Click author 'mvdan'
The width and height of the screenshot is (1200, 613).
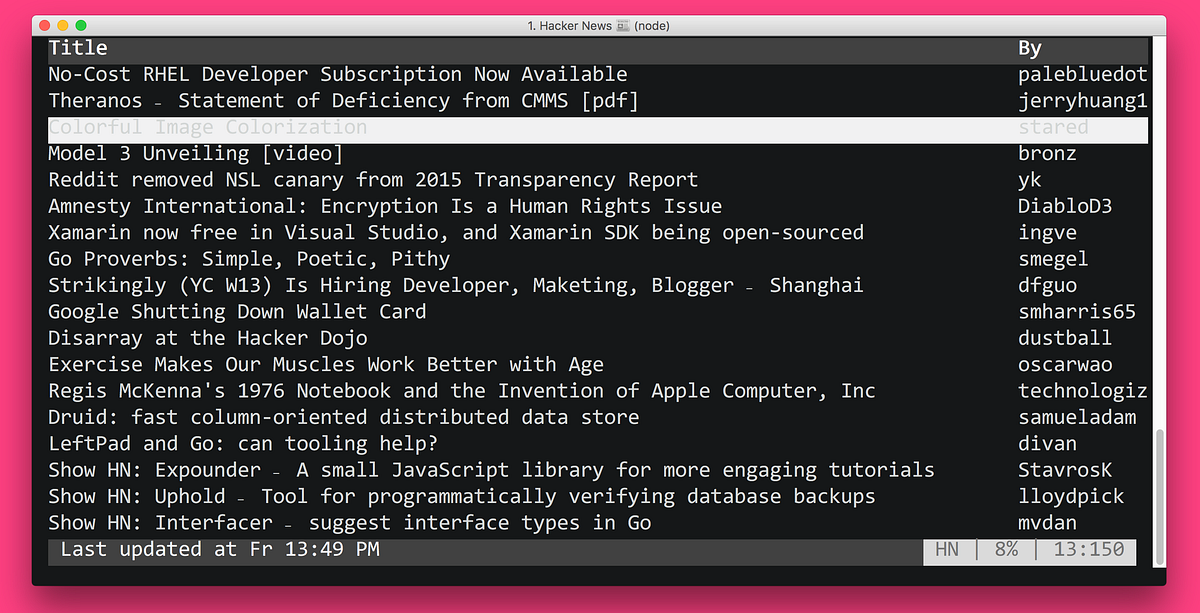click(x=1048, y=522)
